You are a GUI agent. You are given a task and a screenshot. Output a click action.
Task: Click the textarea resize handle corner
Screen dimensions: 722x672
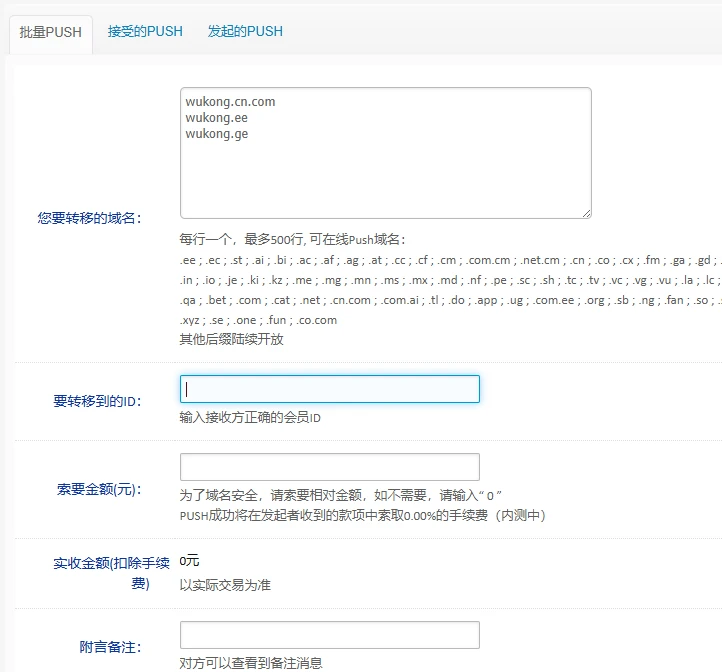(586, 212)
